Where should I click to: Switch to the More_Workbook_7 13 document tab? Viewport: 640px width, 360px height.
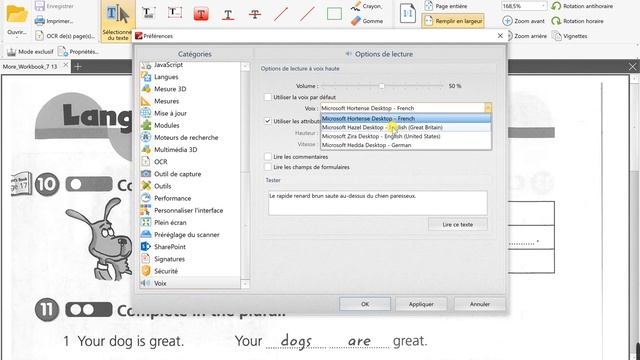30,66
